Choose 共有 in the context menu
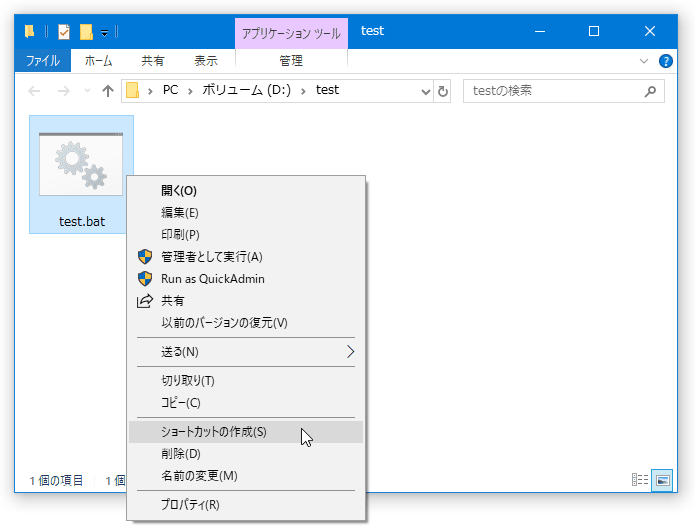695x531 pixels. [246, 301]
